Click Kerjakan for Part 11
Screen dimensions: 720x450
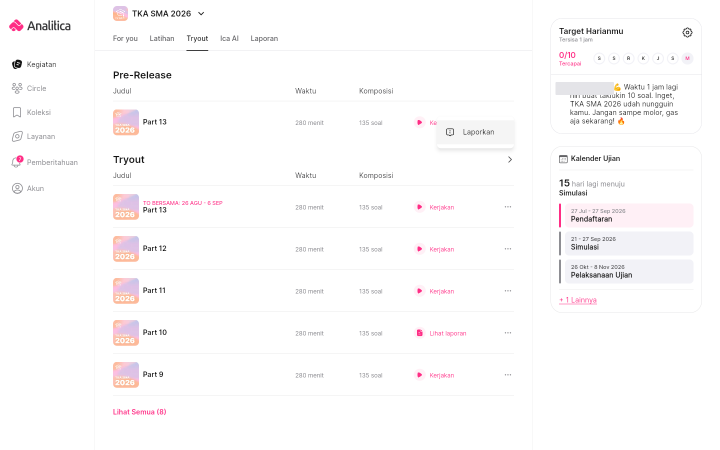point(442,292)
